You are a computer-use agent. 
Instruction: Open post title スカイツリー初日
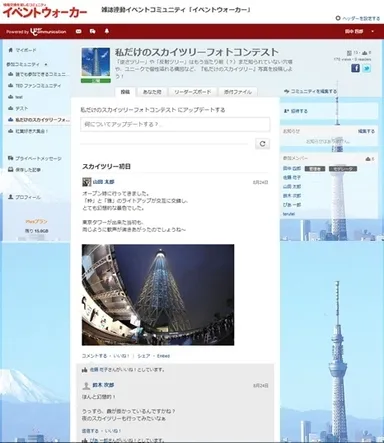point(106,166)
